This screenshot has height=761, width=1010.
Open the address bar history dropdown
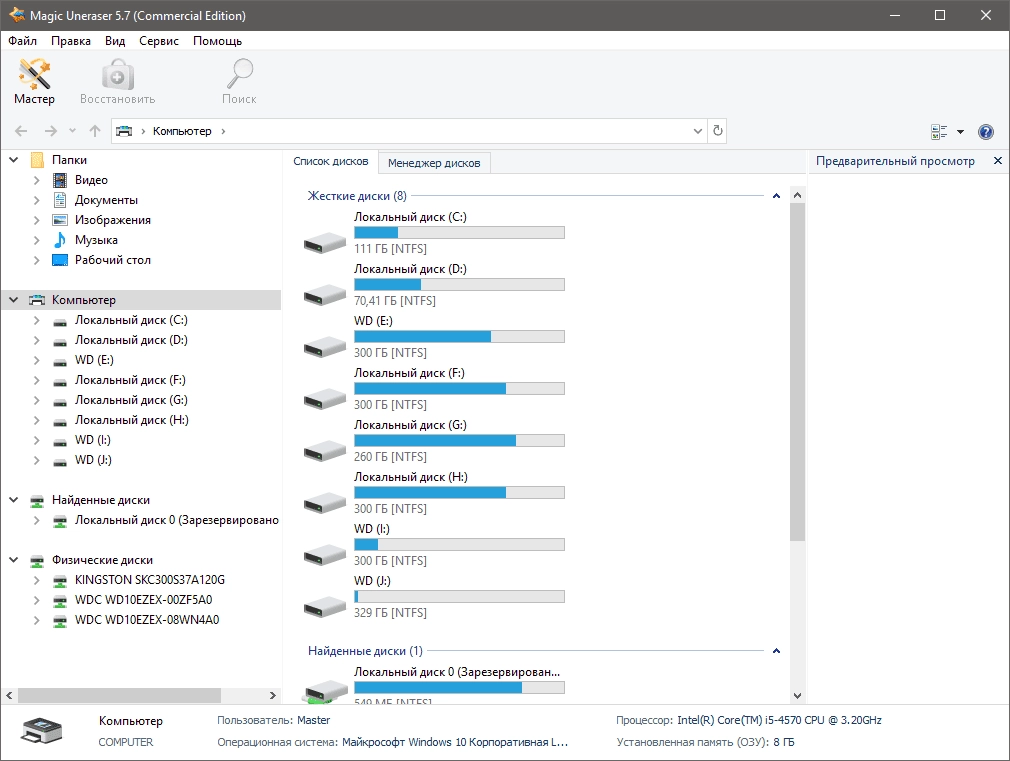698,131
